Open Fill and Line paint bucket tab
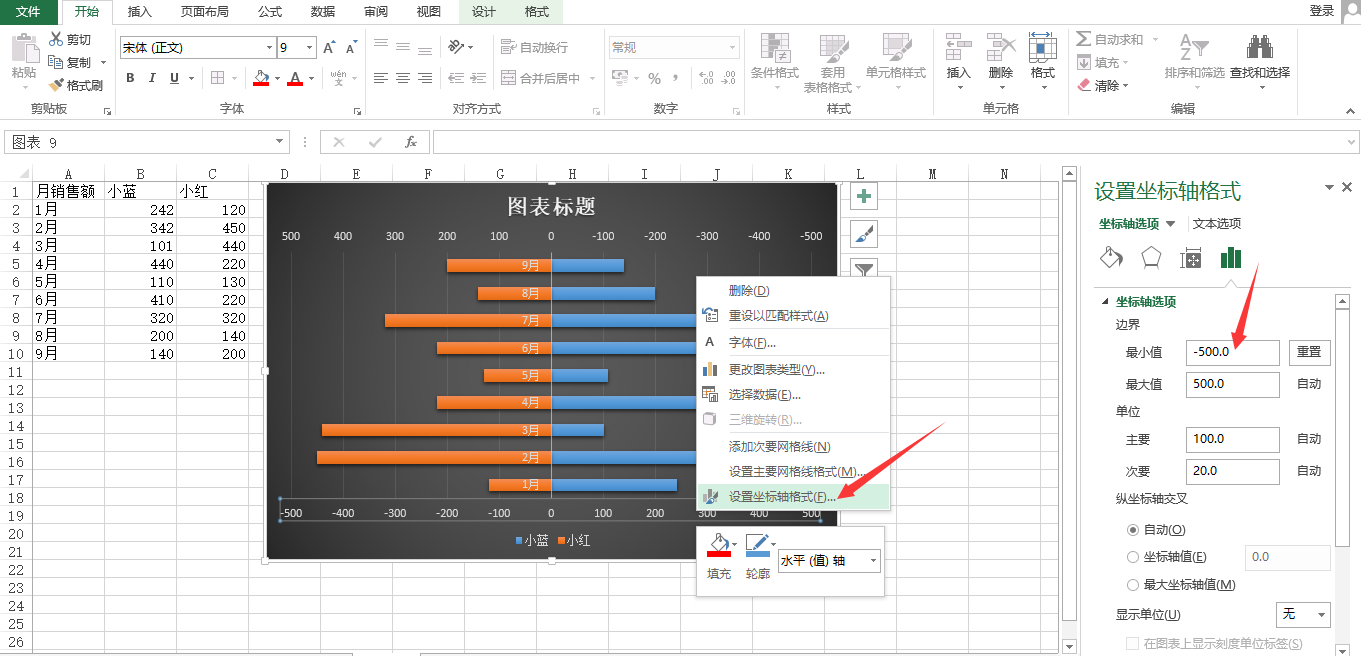 1111,258
